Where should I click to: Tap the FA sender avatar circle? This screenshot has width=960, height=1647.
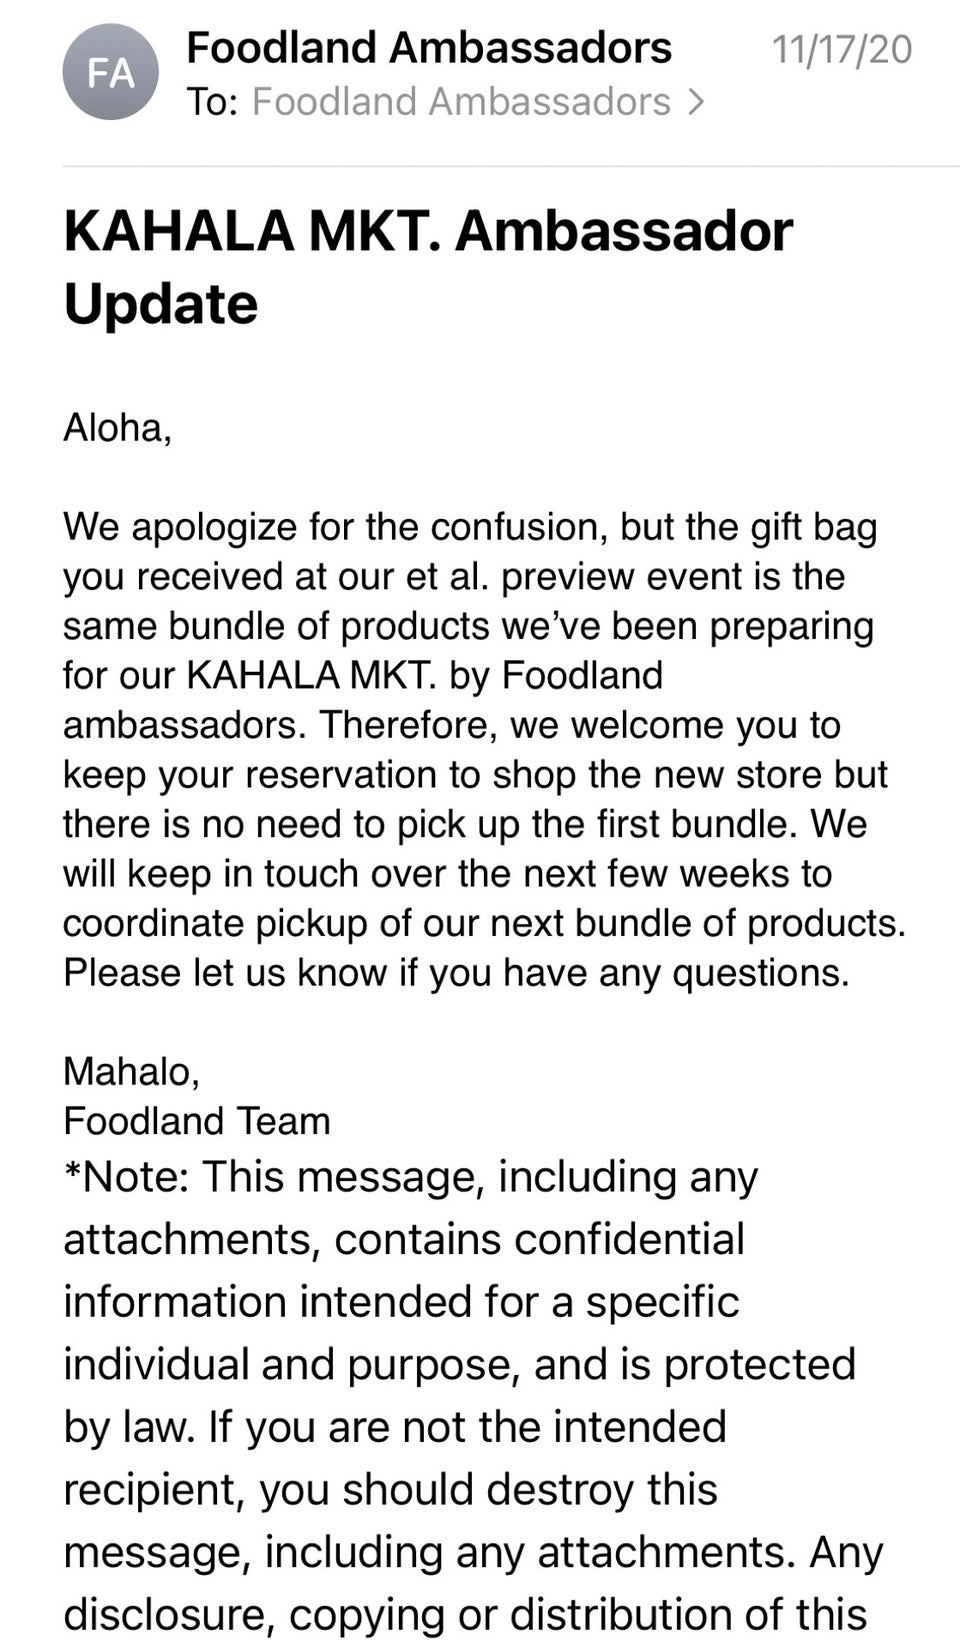coord(111,73)
